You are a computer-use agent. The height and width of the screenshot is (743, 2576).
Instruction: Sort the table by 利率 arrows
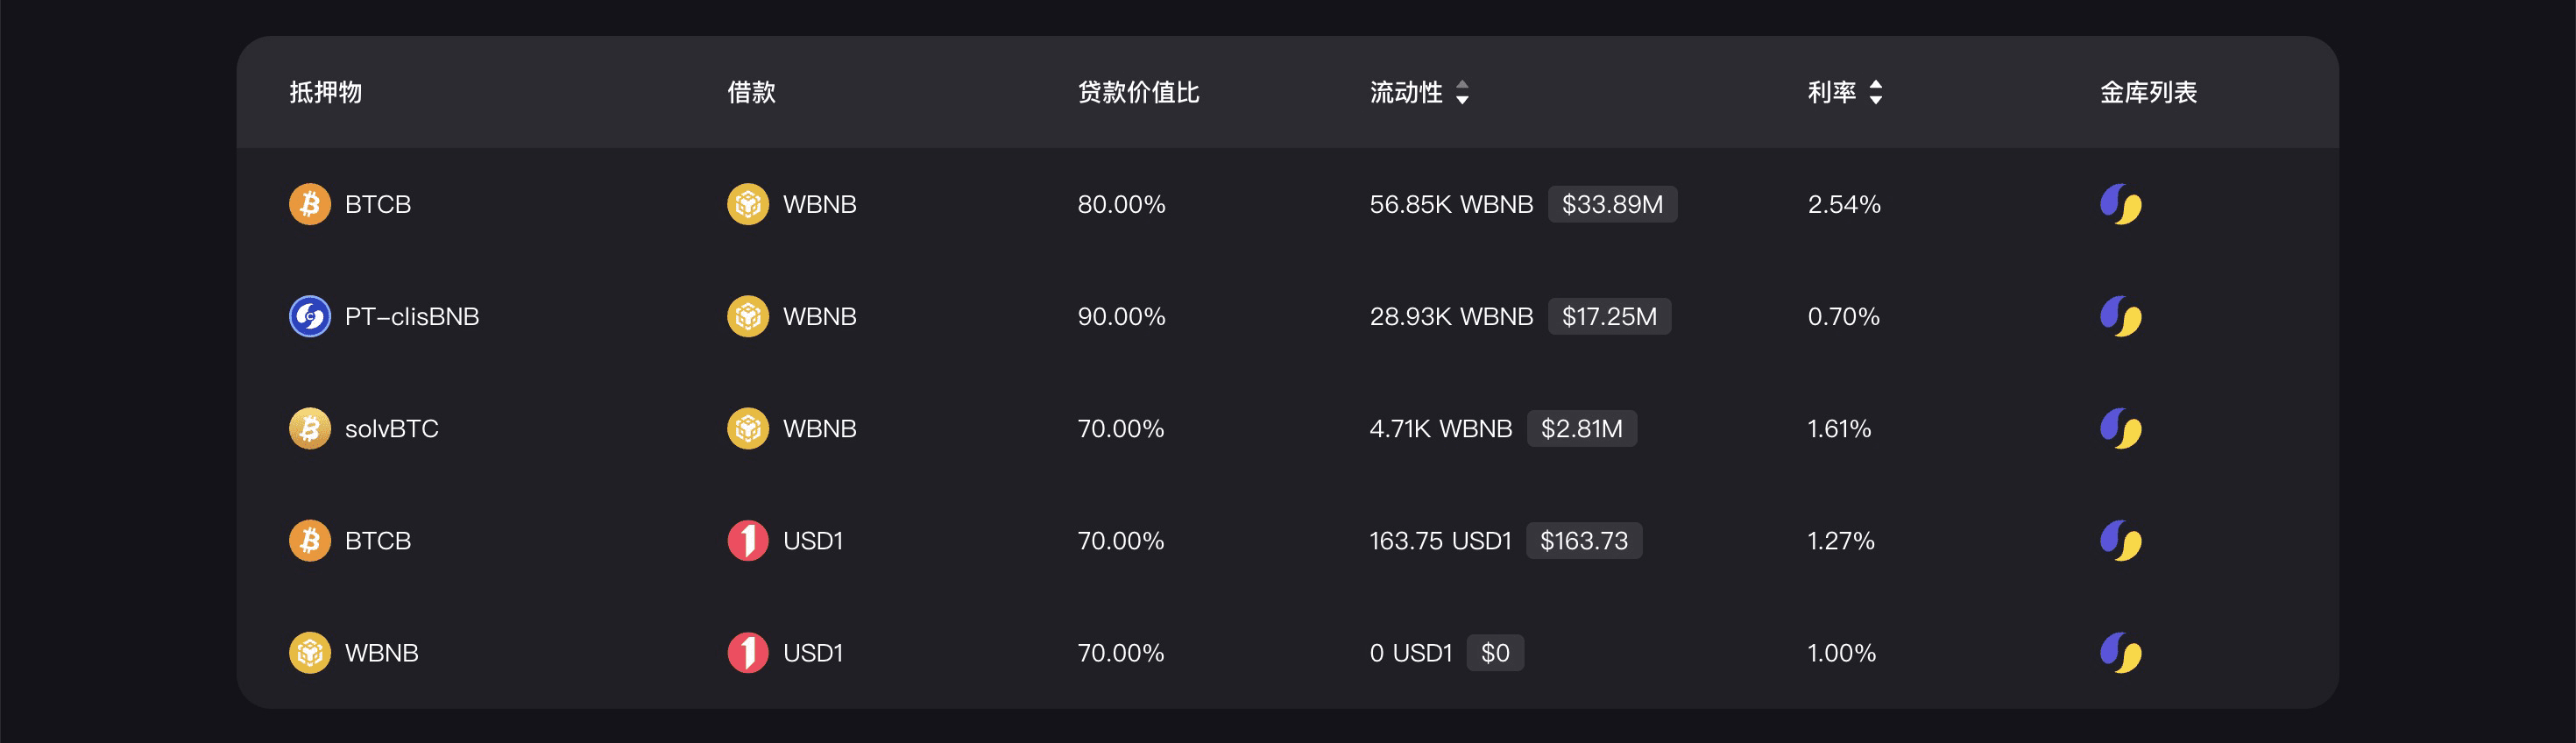pyautogui.click(x=1876, y=92)
